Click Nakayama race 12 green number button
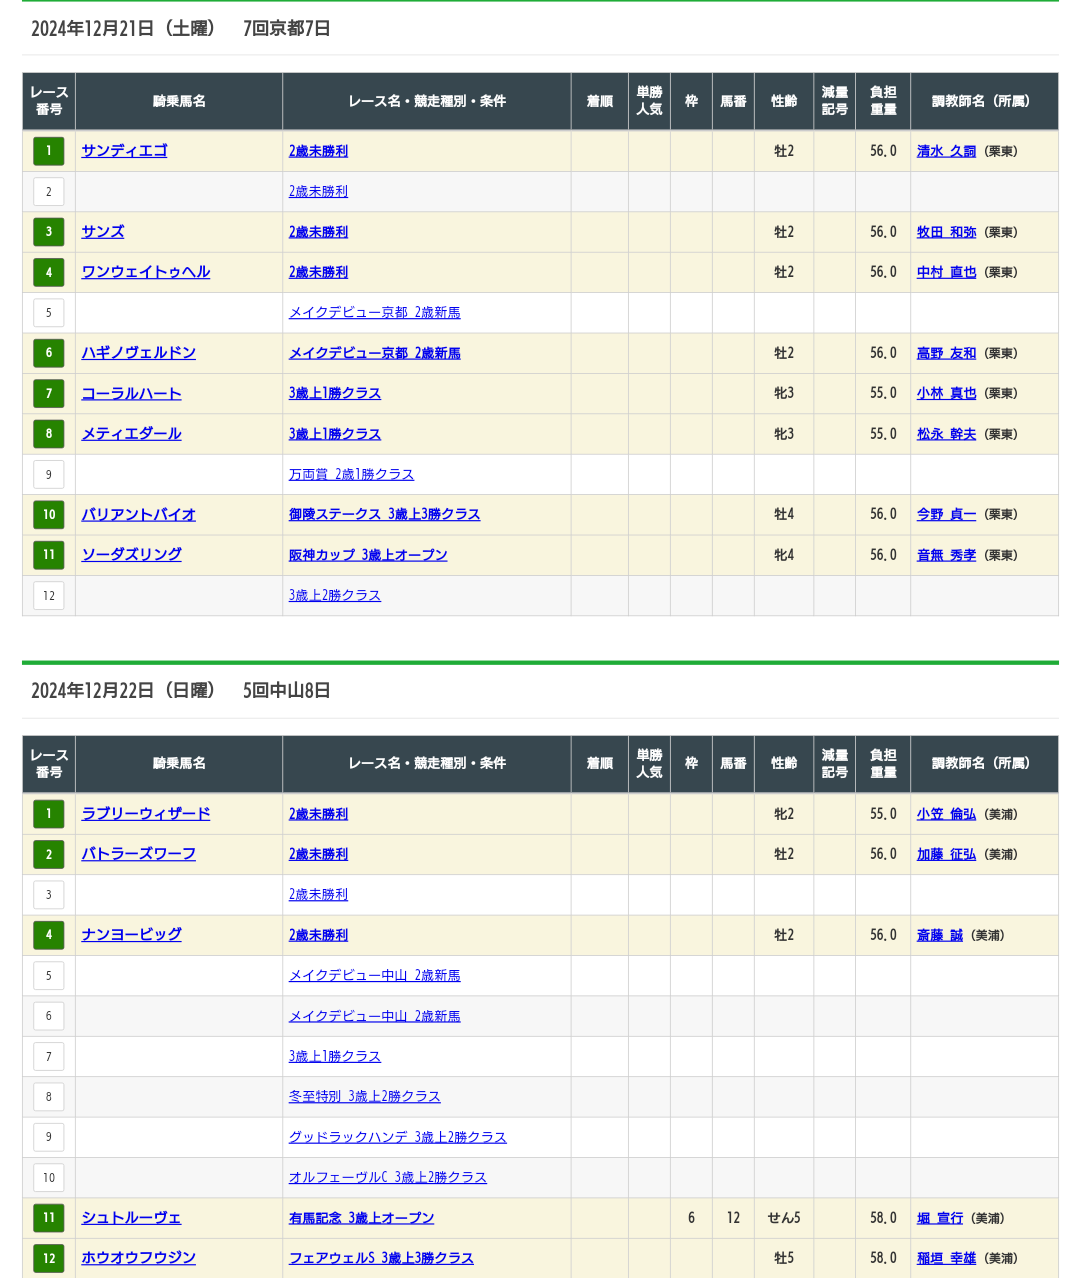This screenshot has height=1278, width=1080. click(49, 1258)
